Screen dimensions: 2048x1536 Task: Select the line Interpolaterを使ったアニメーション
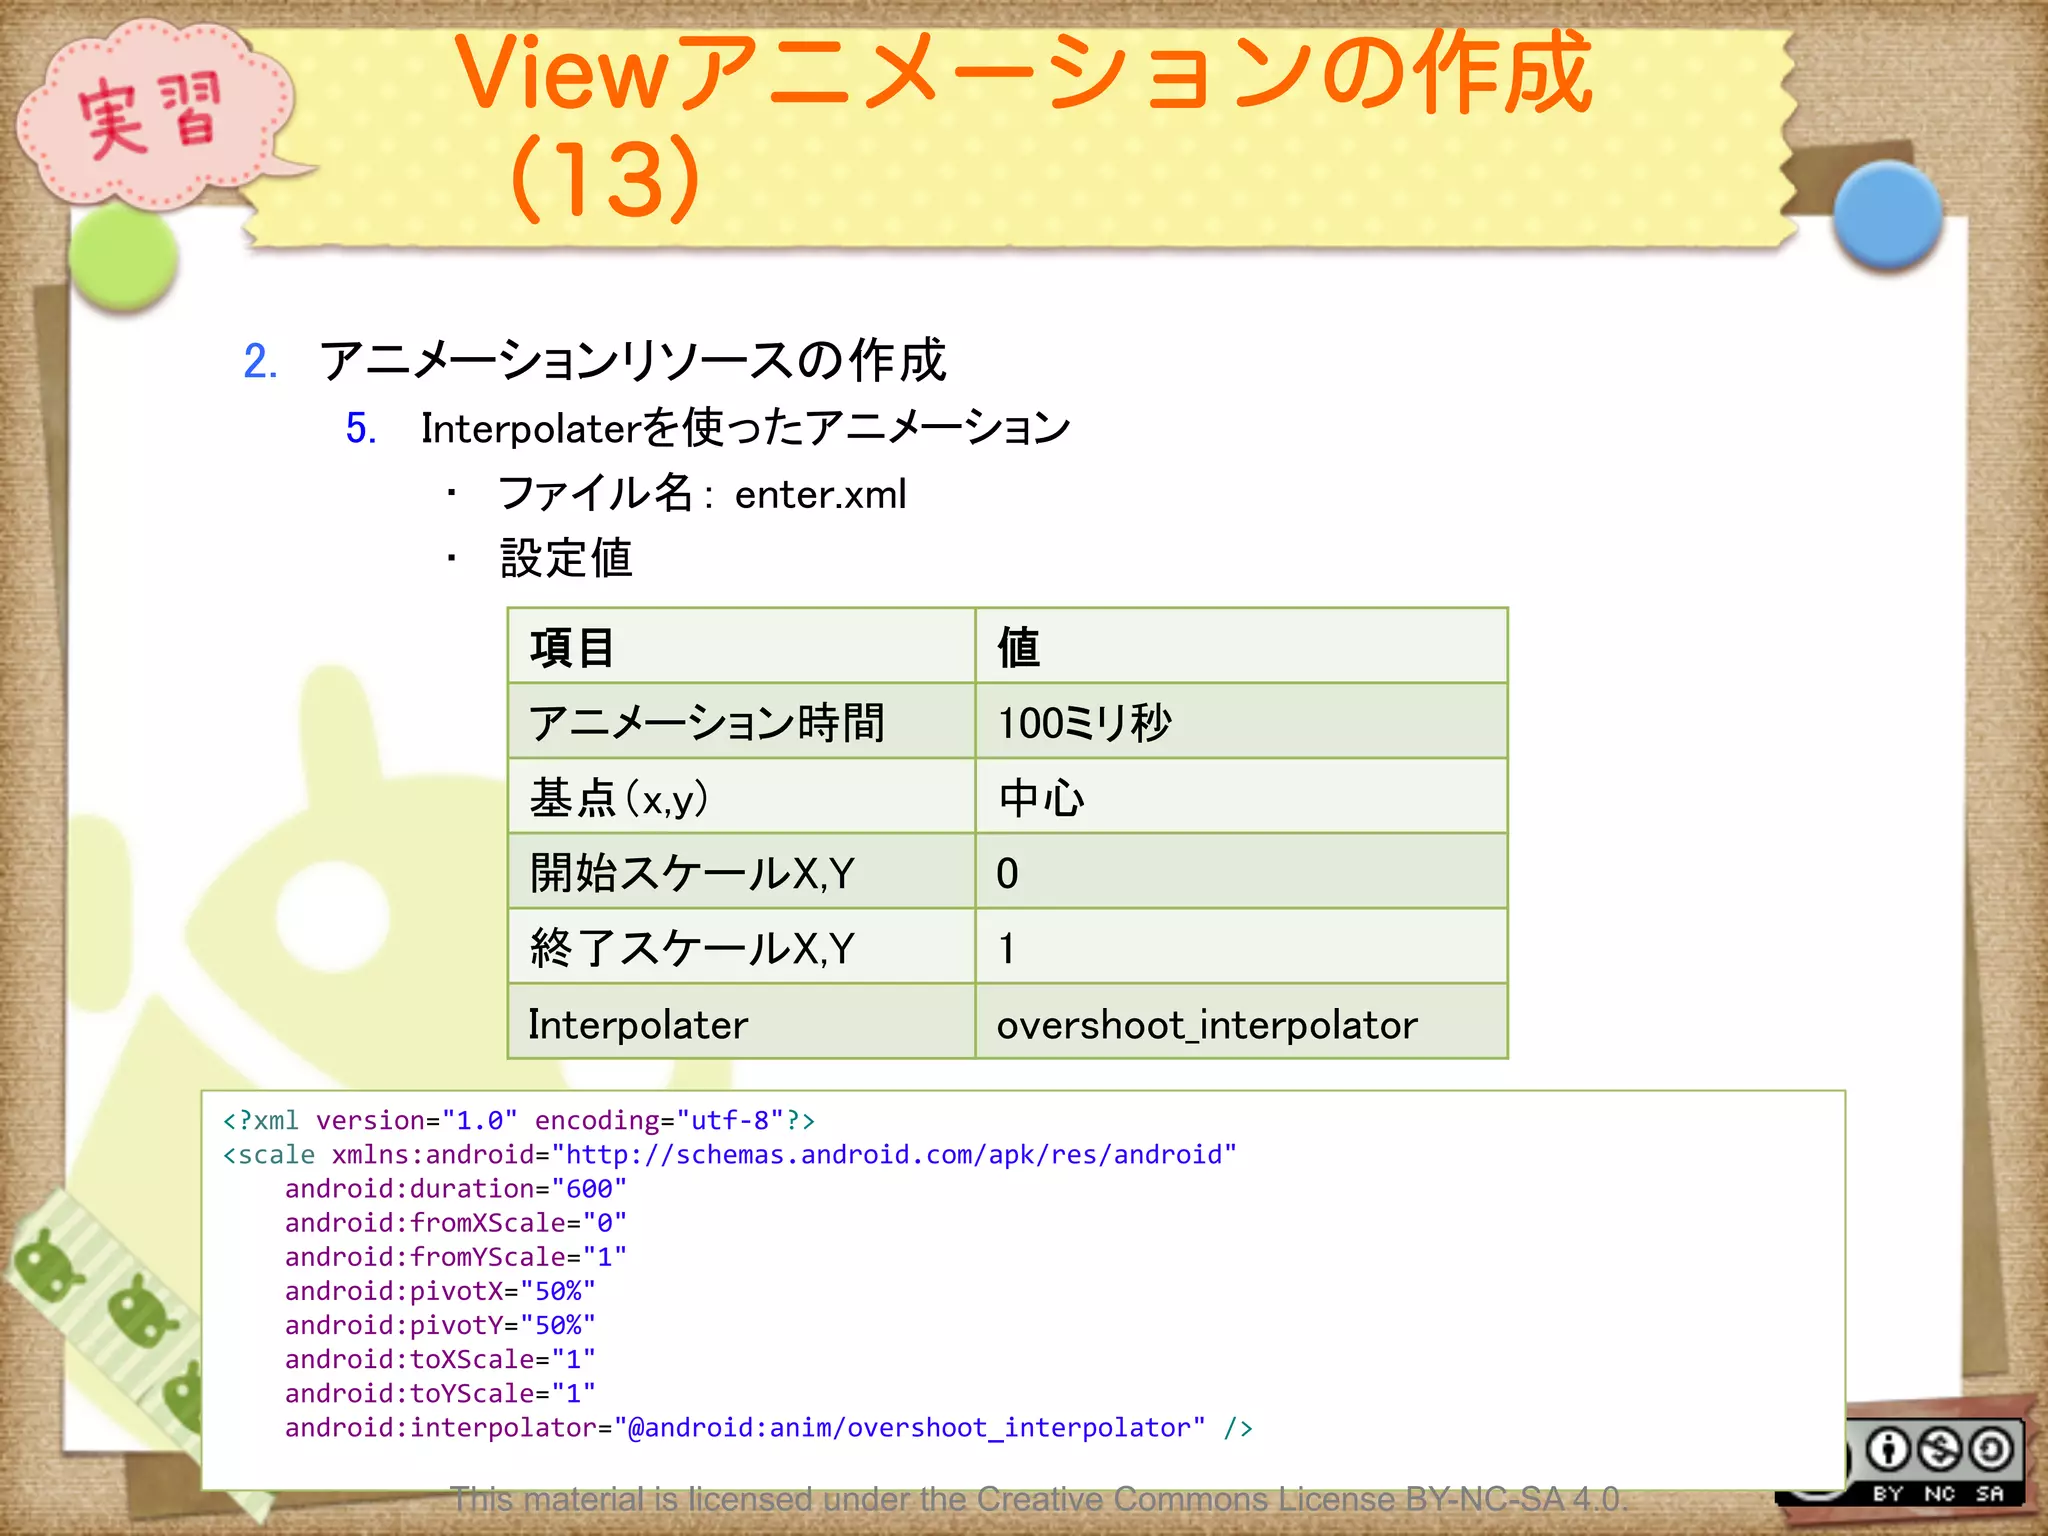(x=746, y=428)
